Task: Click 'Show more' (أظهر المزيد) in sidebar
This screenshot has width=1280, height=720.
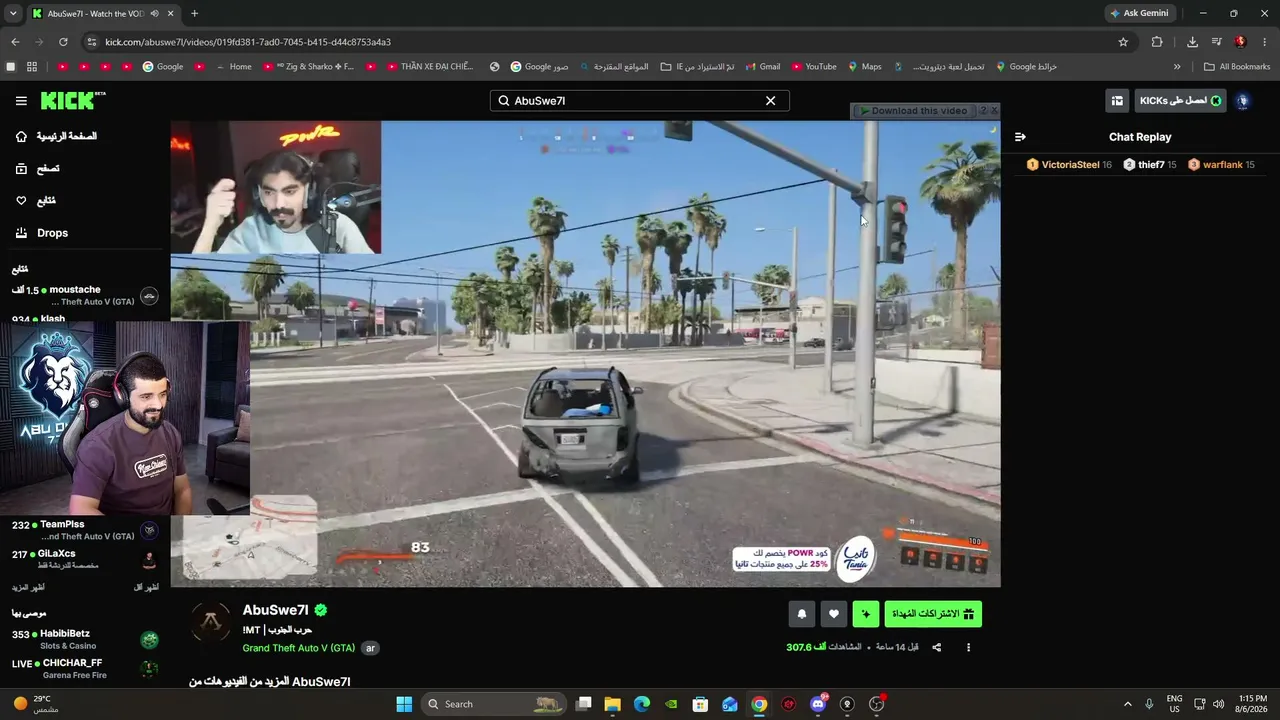Action: point(28,588)
